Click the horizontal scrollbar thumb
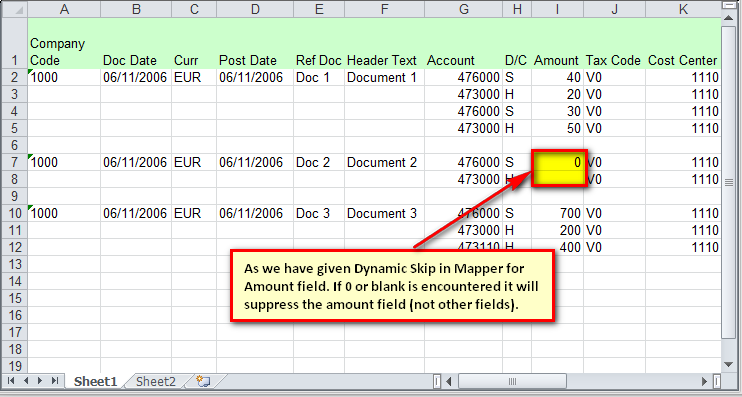The height and width of the screenshot is (397, 742). [x=512, y=381]
